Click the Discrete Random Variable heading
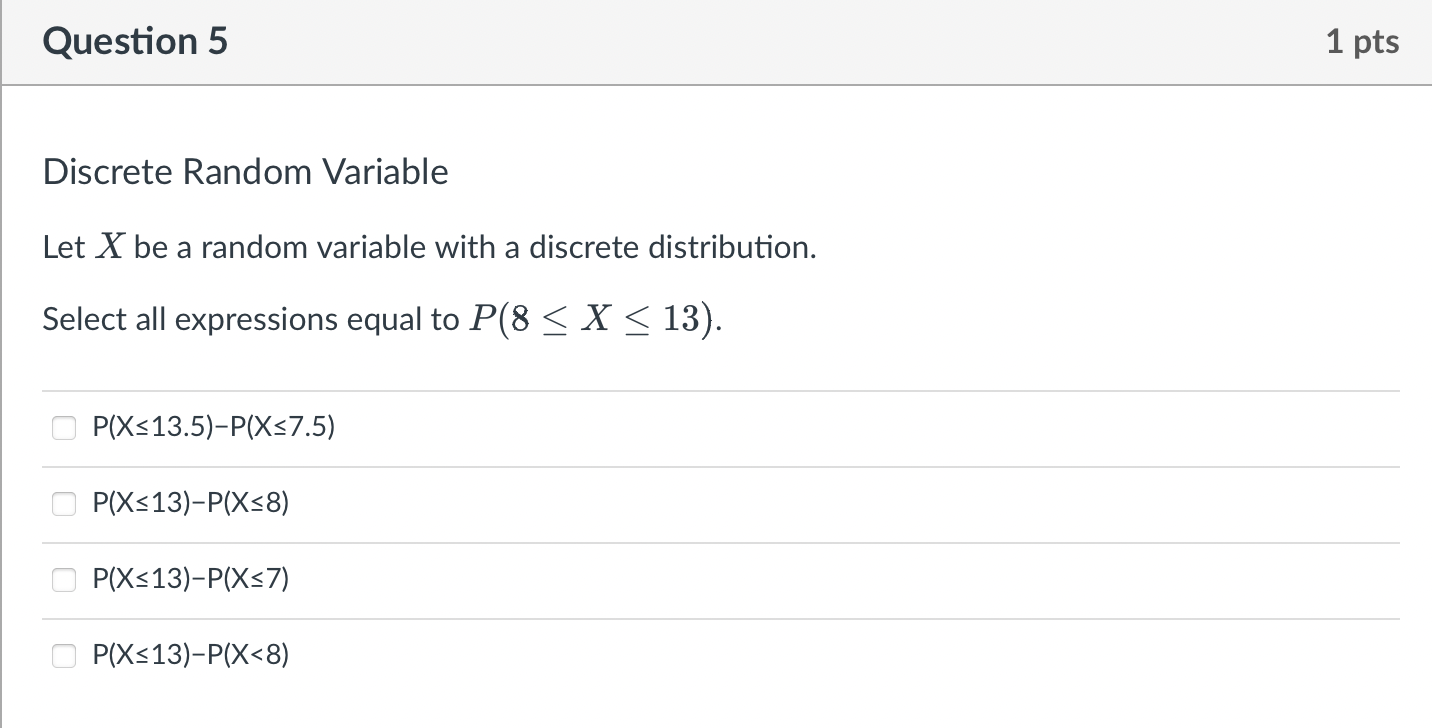This screenshot has width=1432, height=728. click(x=244, y=171)
